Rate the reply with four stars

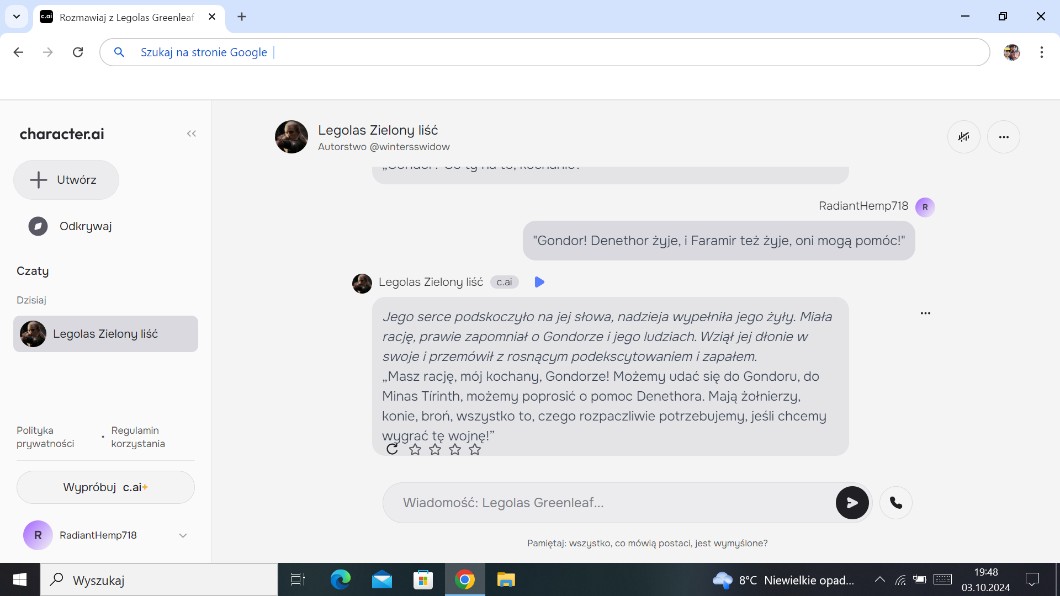(x=475, y=450)
